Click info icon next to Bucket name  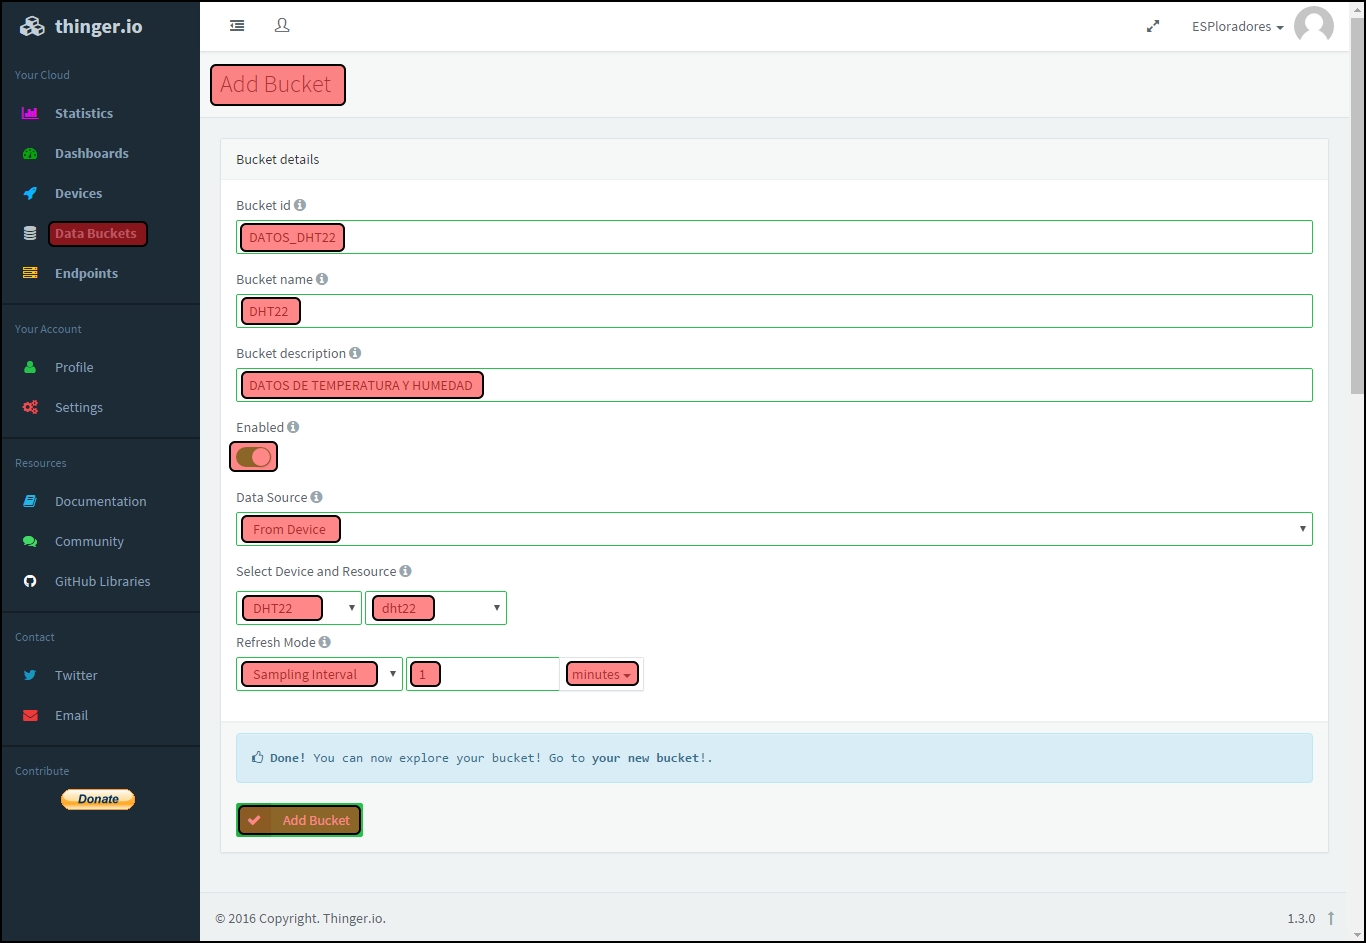click(x=322, y=279)
